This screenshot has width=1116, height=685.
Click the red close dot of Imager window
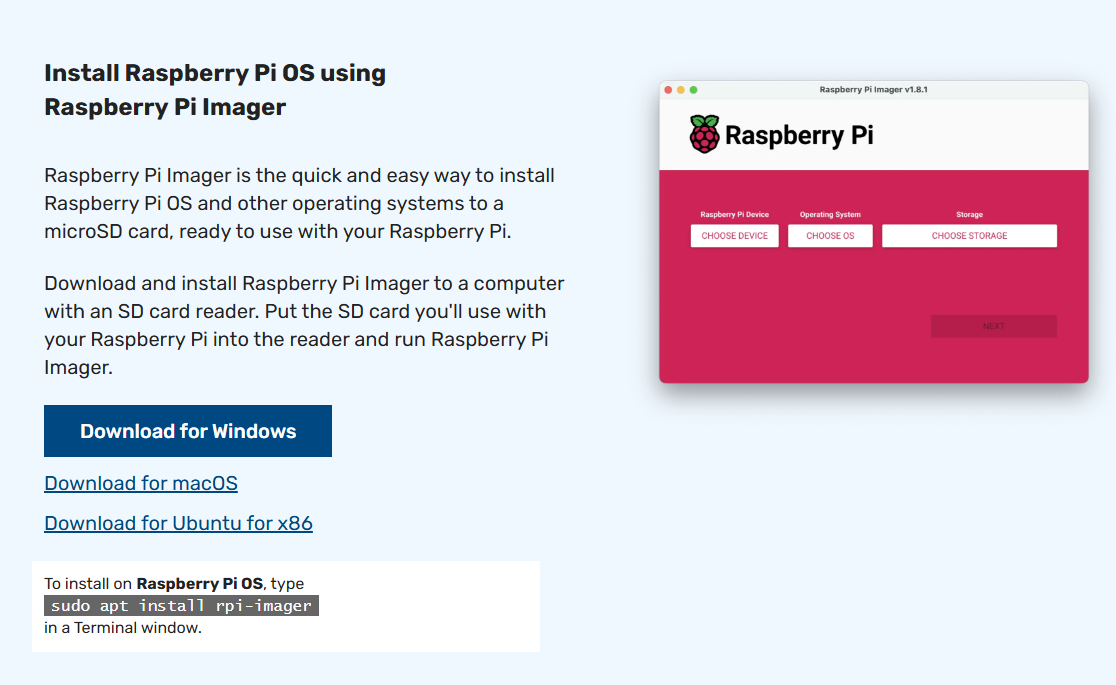(x=668, y=90)
